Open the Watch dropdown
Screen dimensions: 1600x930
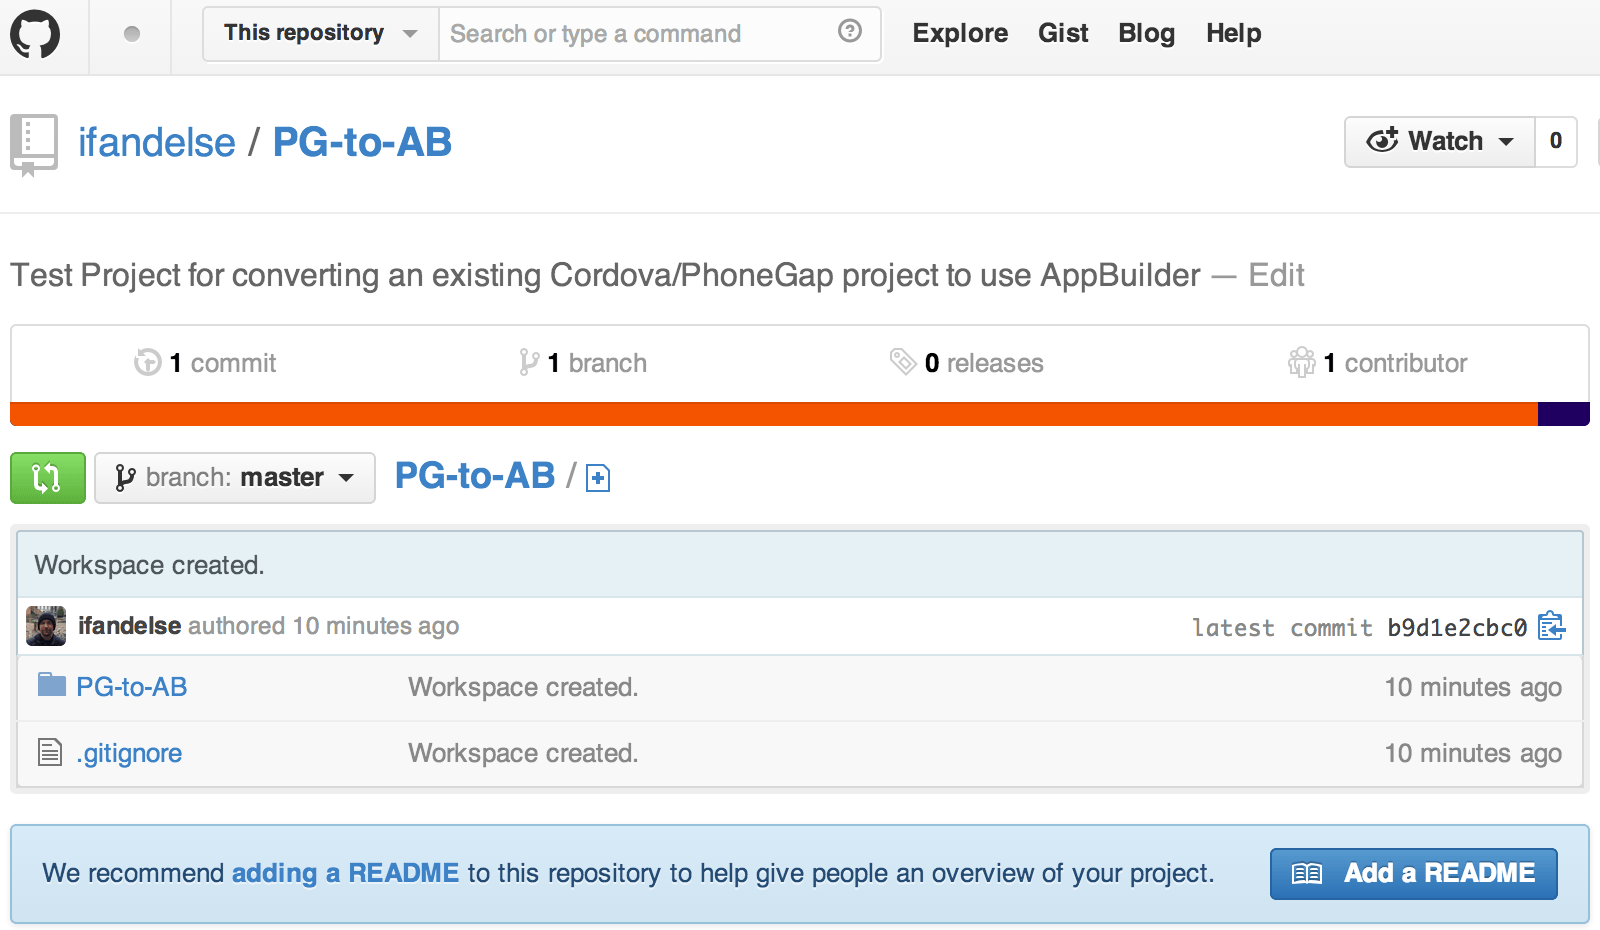(1439, 141)
